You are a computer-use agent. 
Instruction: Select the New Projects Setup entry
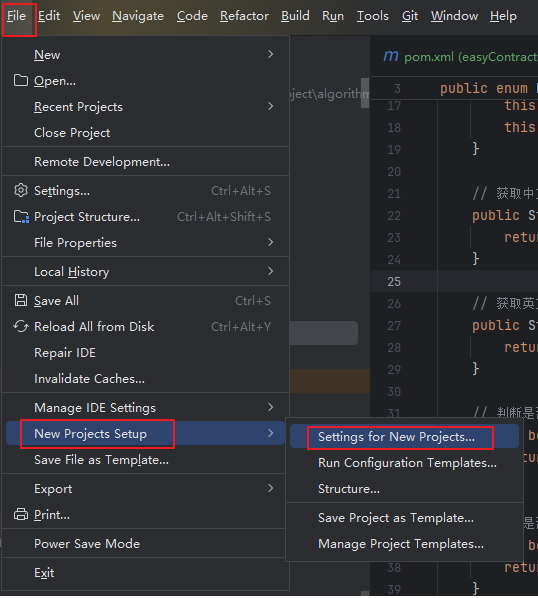[145, 433]
